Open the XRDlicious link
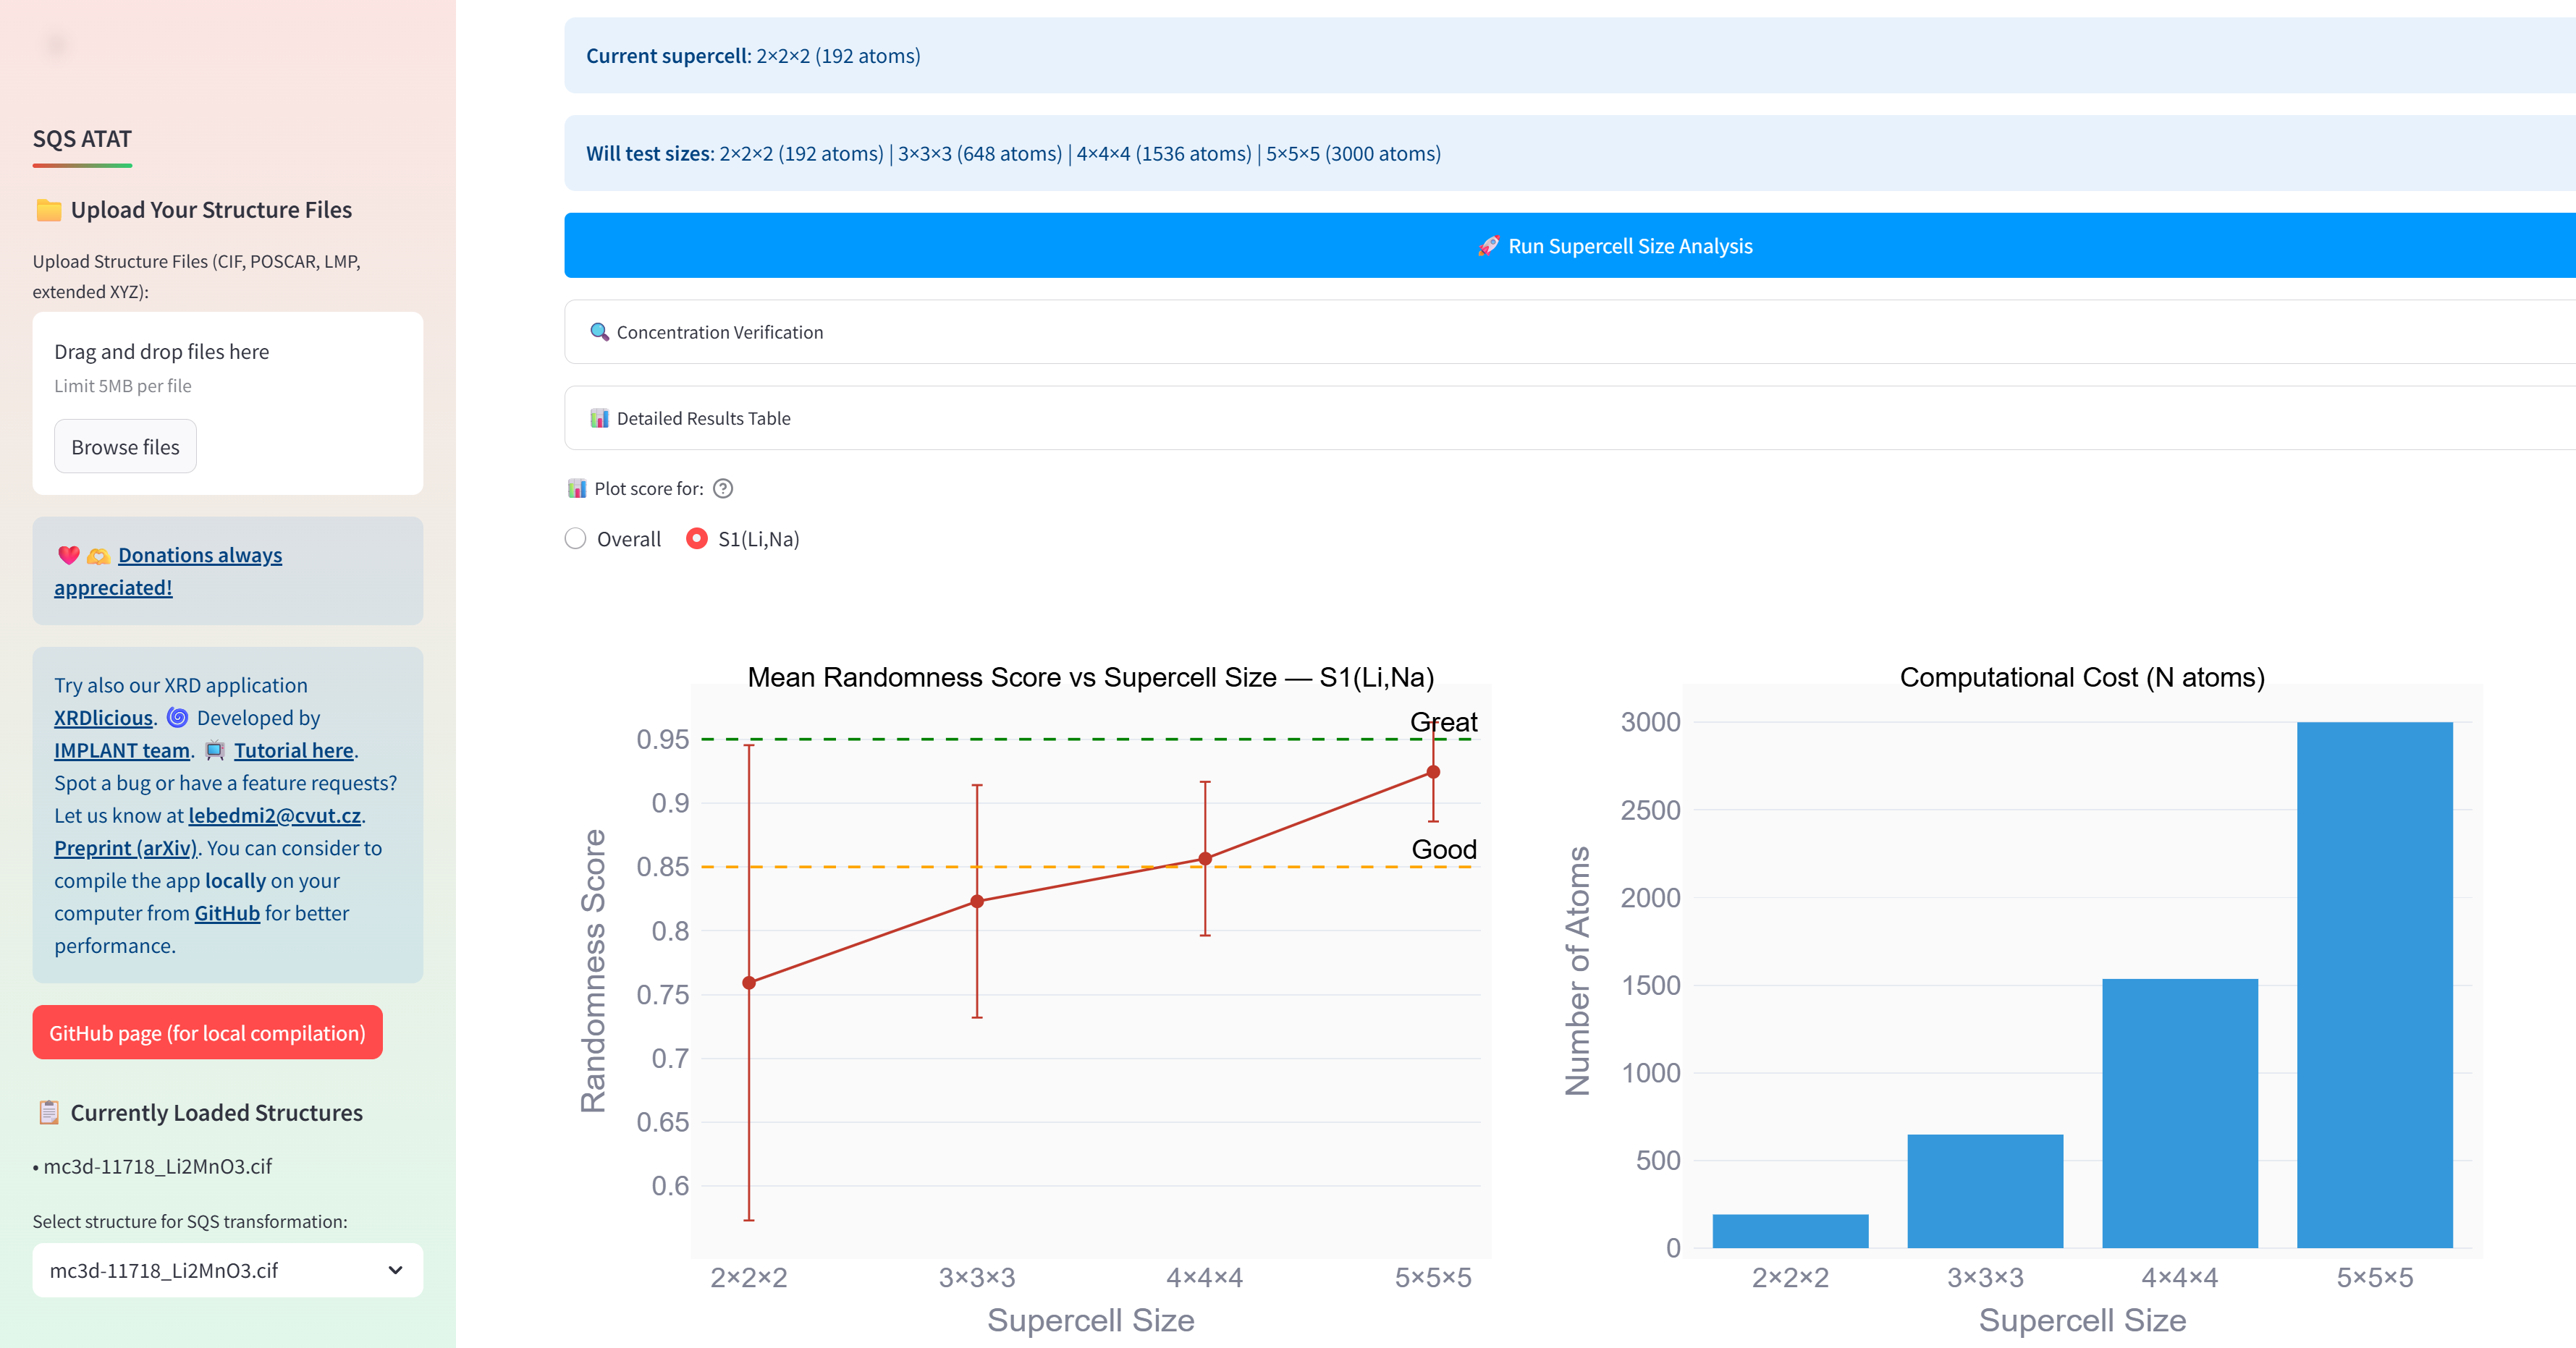 click(x=103, y=718)
